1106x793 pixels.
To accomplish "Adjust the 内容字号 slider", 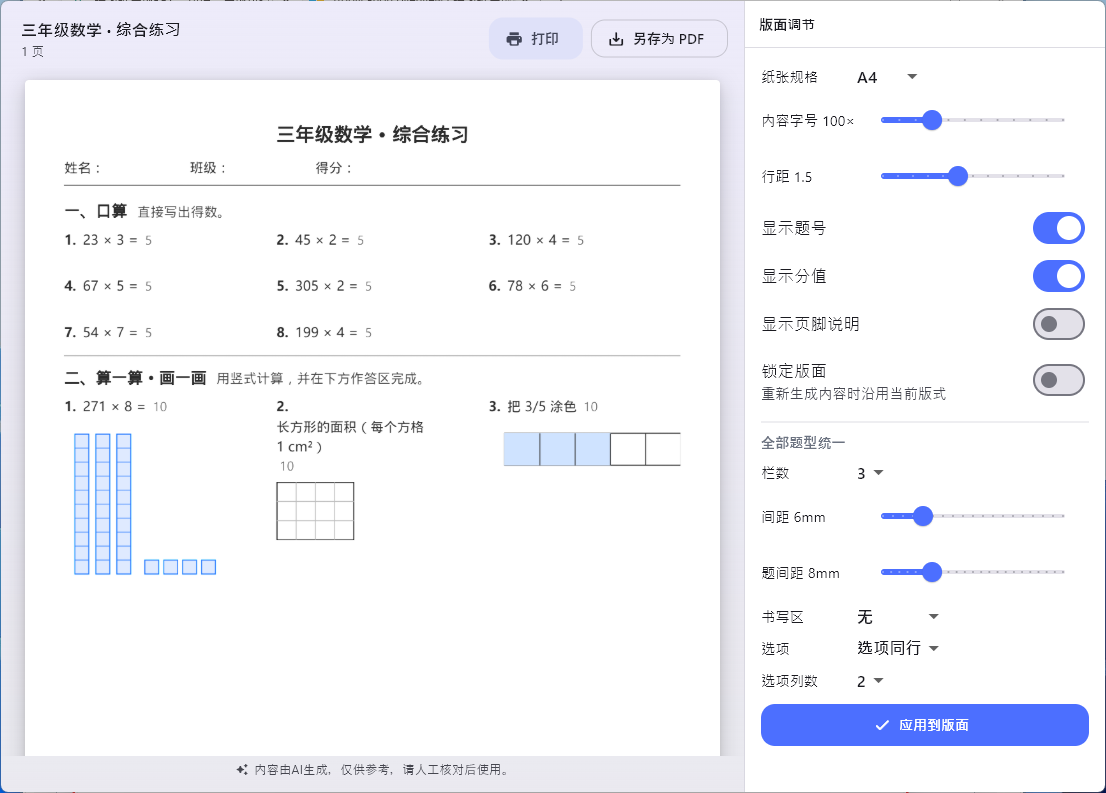I will point(972,120).
